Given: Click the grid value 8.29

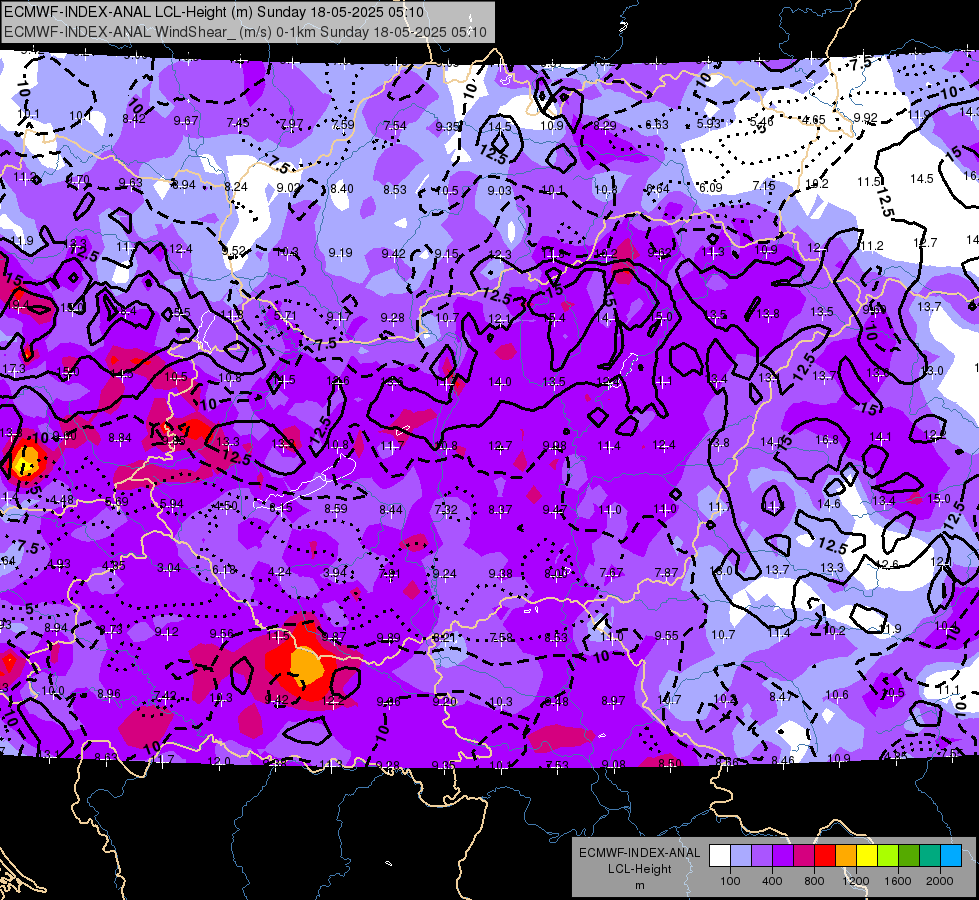Looking at the screenshot, I should tap(604, 126).
